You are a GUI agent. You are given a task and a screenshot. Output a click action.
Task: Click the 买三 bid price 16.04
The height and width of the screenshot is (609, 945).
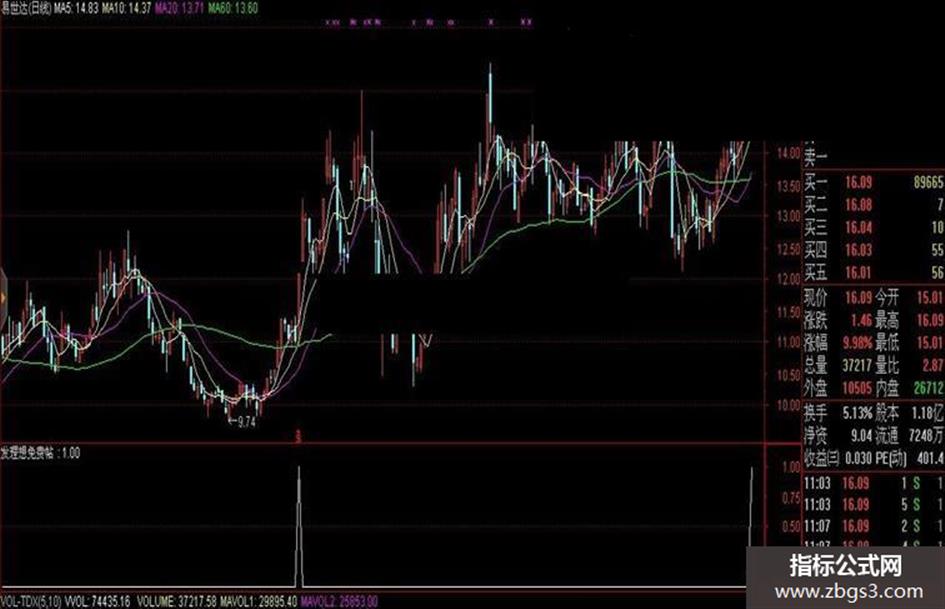(x=858, y=227)
